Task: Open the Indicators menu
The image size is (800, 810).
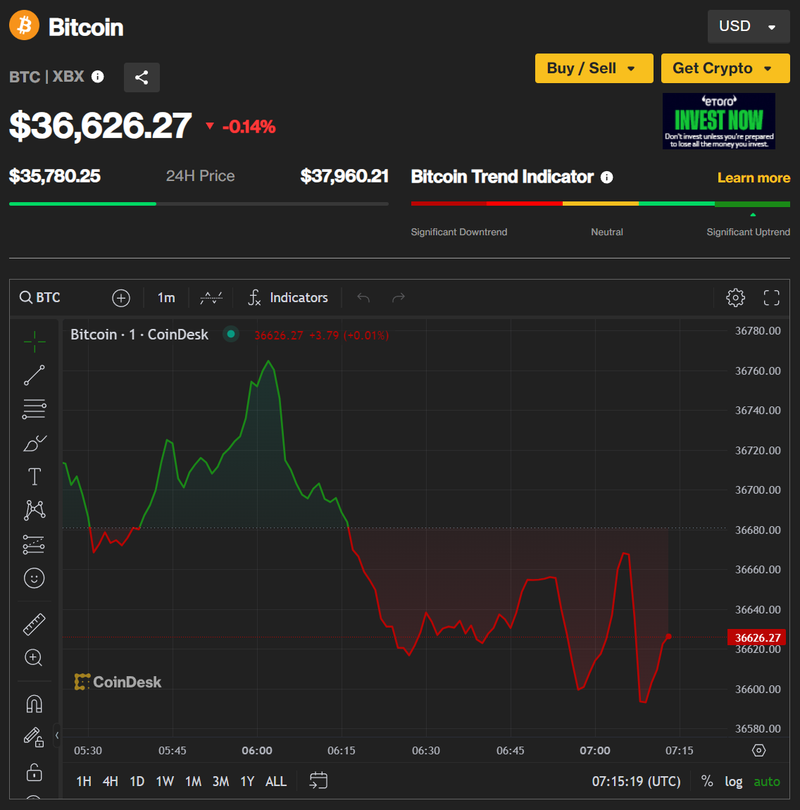Action: (287, 297)
